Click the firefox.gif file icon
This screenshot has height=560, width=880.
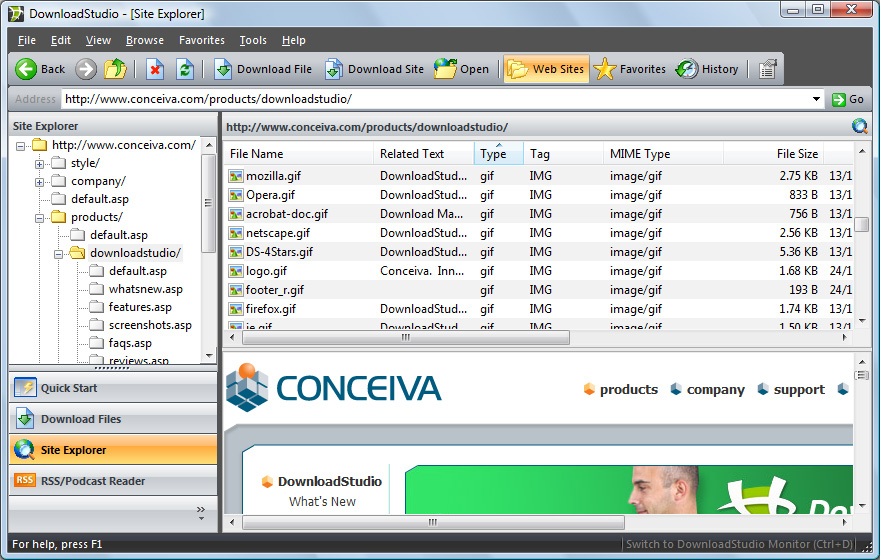tap(235, 309)
